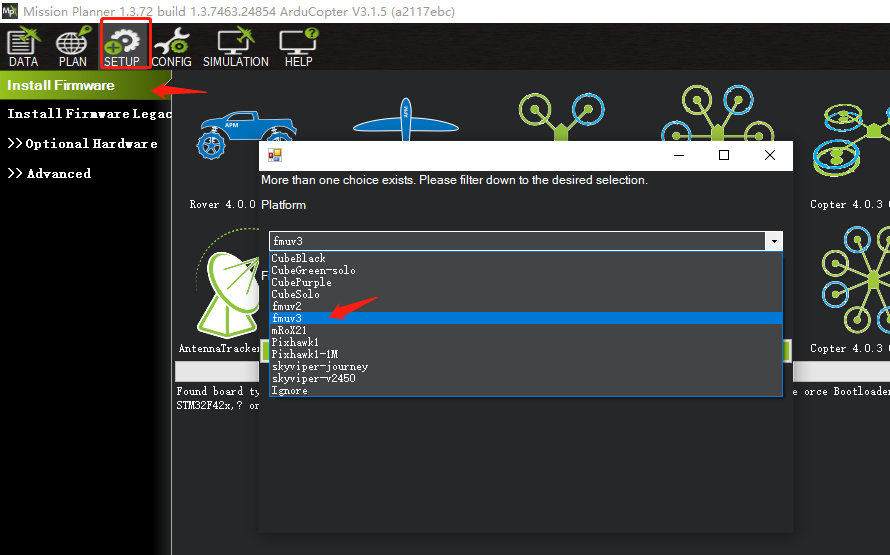Viewport: 890px width, 555px height.
Task: Select fmuv2 from platform list
Action: [526, 306]
